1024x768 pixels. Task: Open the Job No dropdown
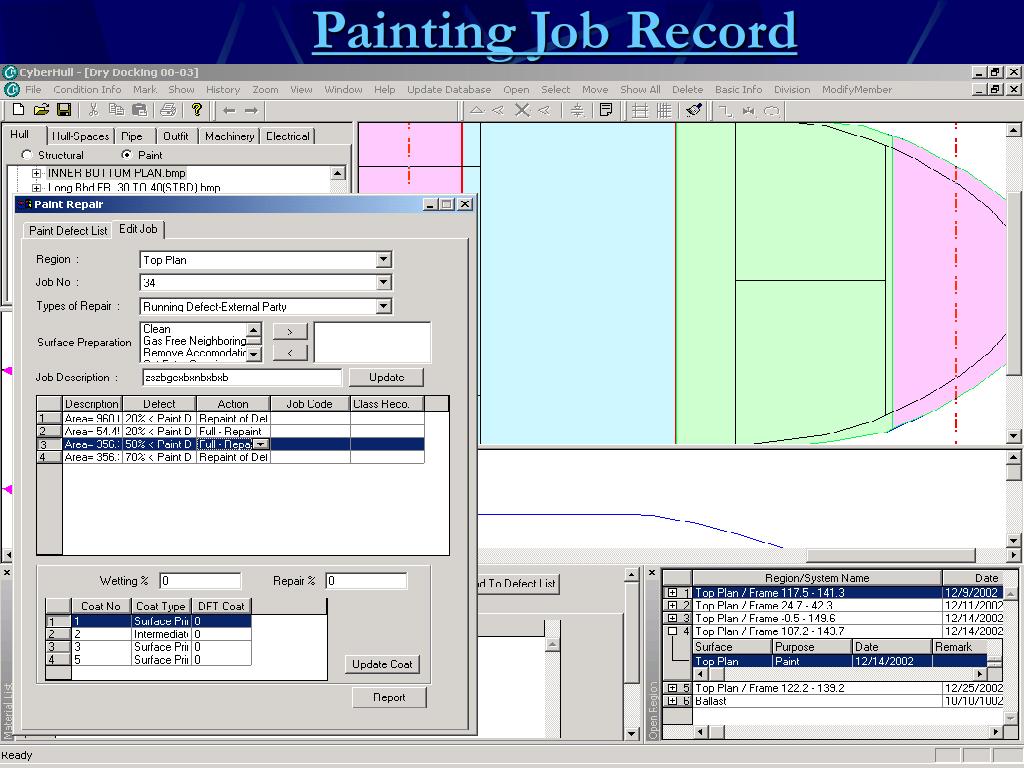[x=383, y=282]
